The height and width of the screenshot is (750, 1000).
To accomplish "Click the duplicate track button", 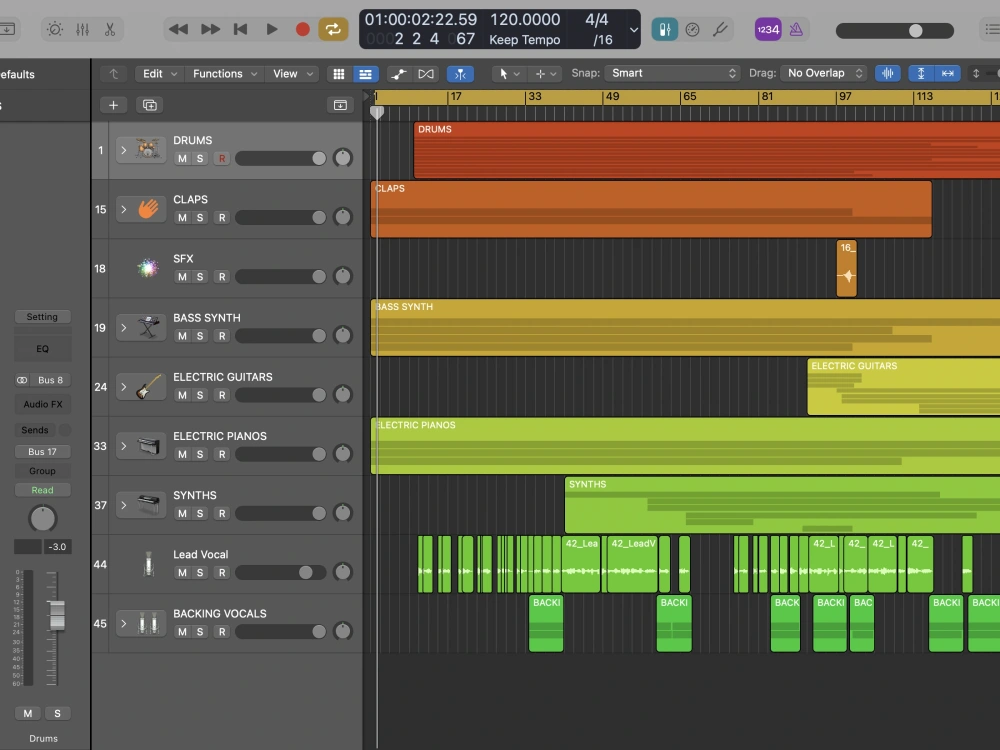I will [150, 105].
